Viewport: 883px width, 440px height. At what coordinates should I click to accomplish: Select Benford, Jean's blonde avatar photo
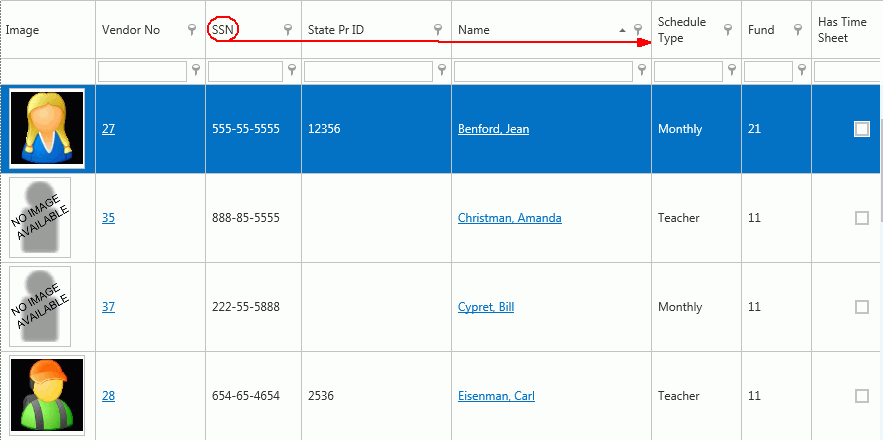[x=47, y=128]
